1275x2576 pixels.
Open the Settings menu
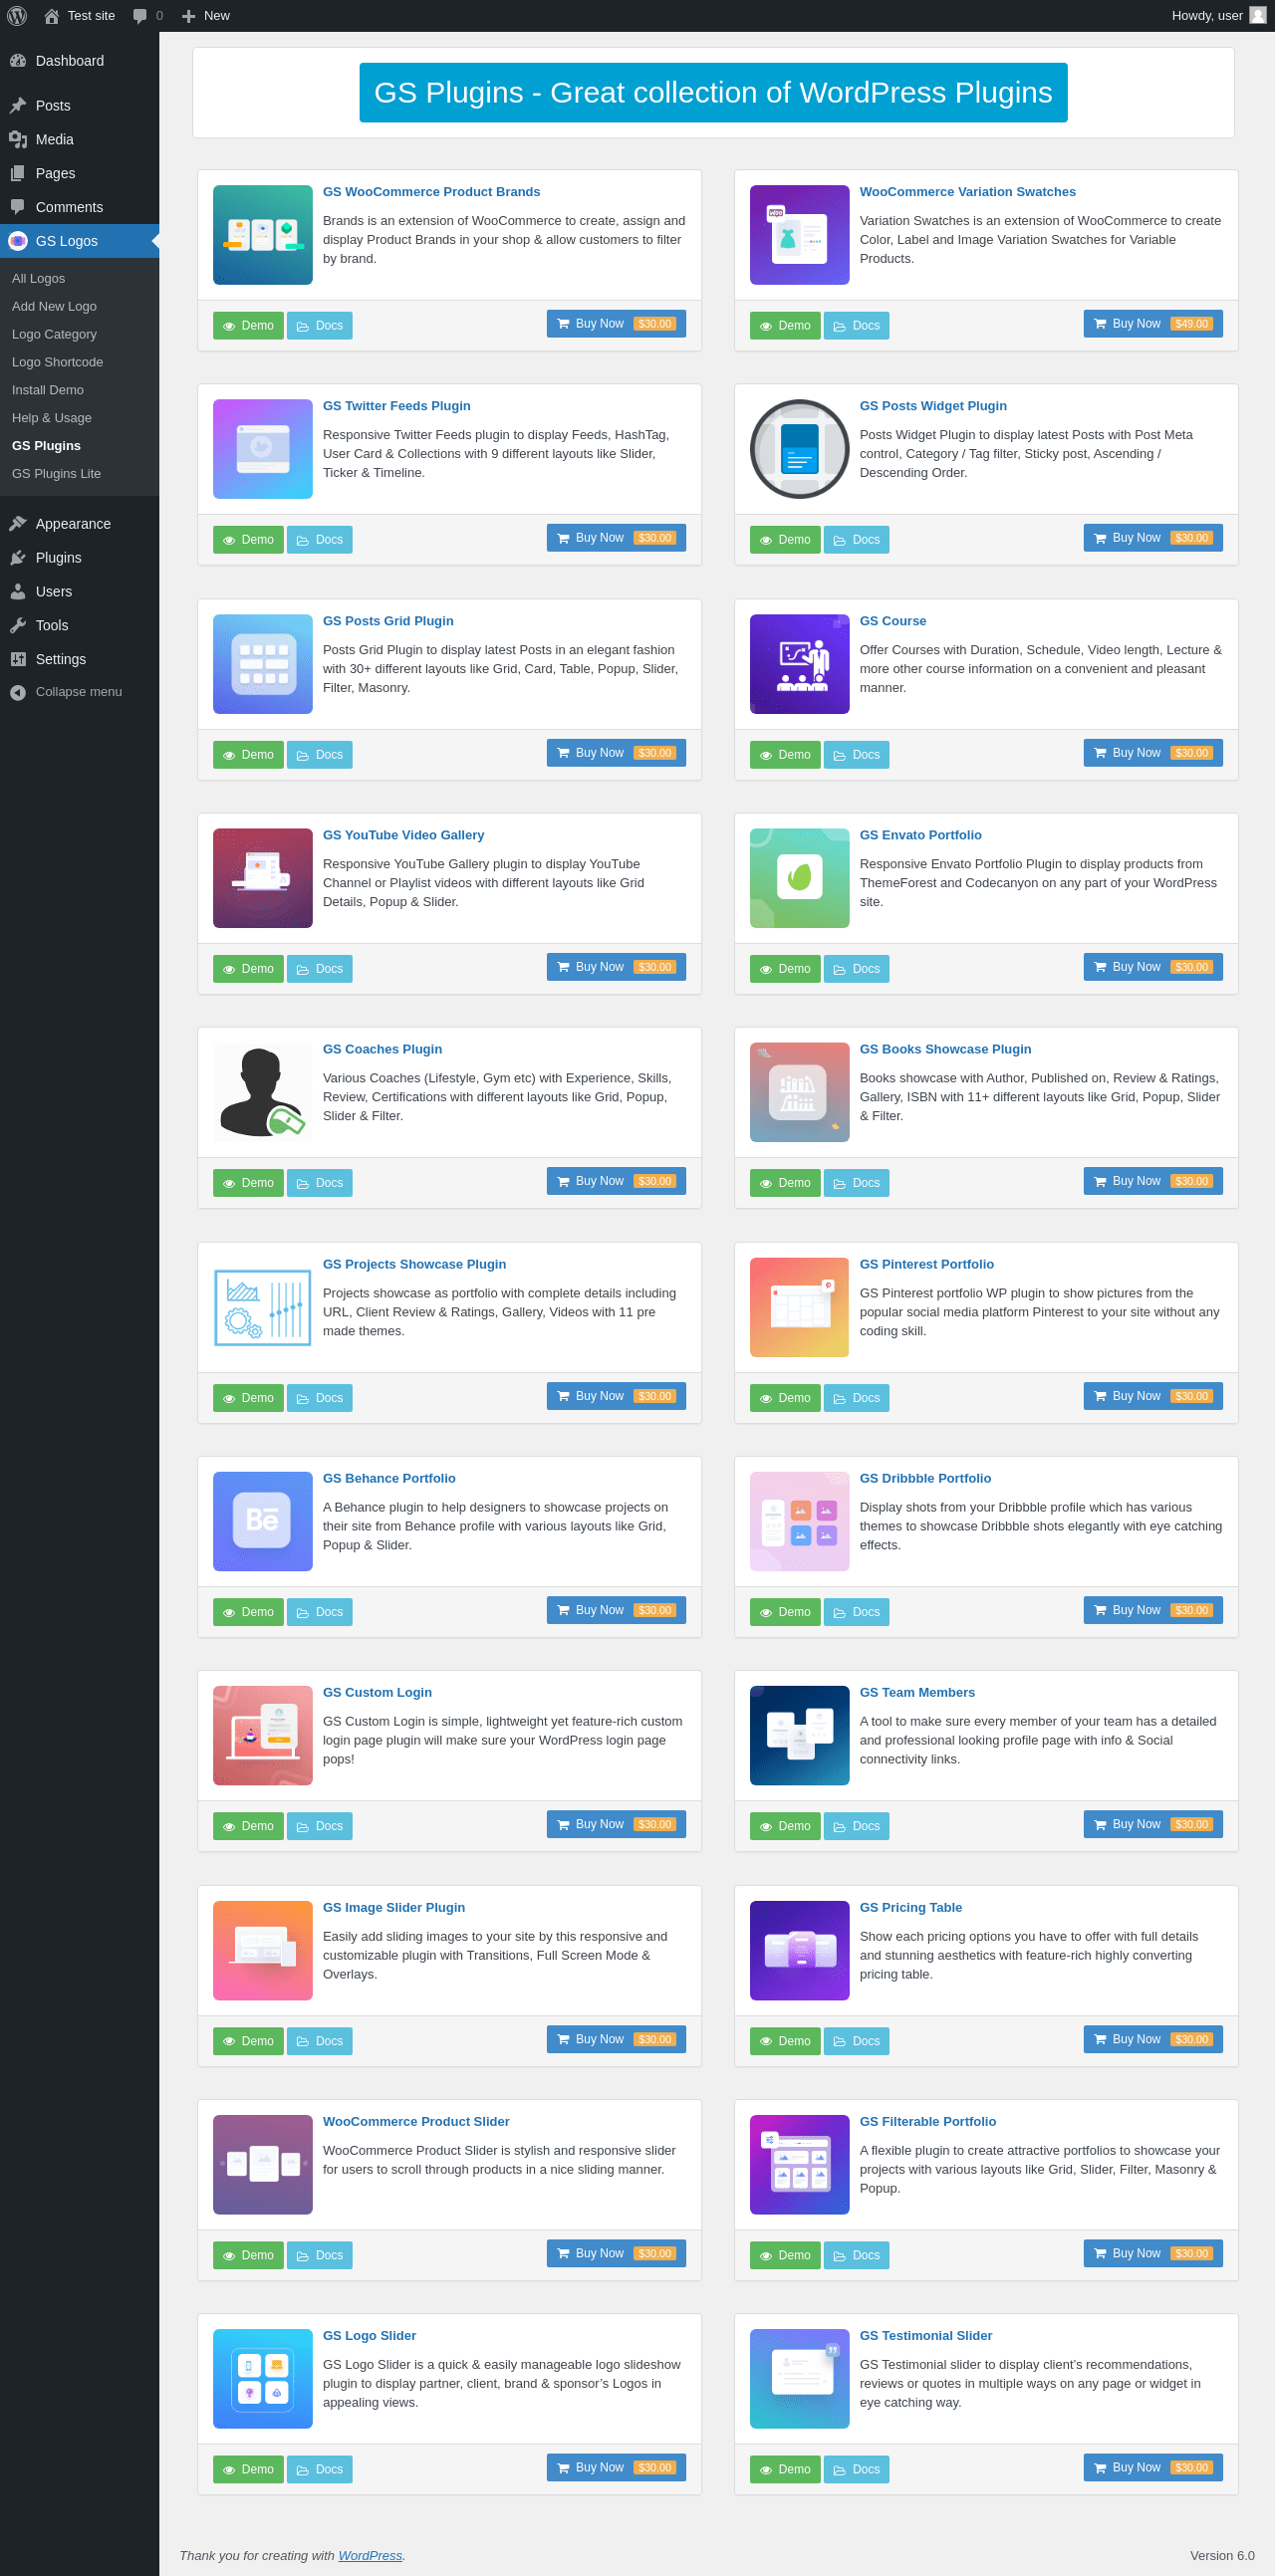coord(79,661)
